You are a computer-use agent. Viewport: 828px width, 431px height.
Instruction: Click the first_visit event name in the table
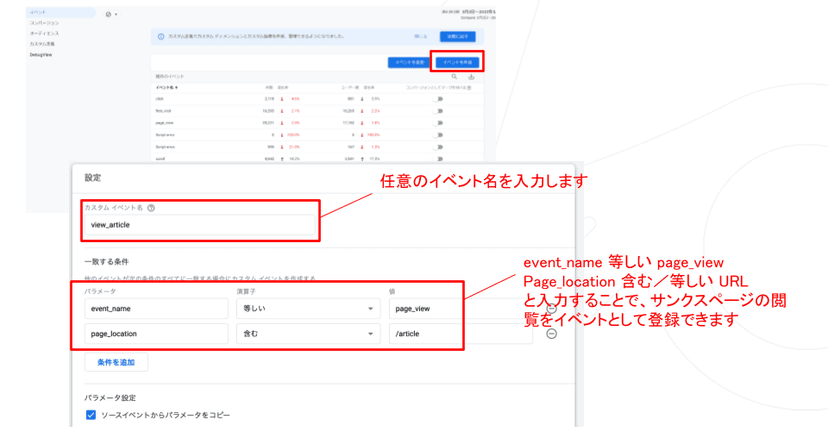(x=163, y=111)
